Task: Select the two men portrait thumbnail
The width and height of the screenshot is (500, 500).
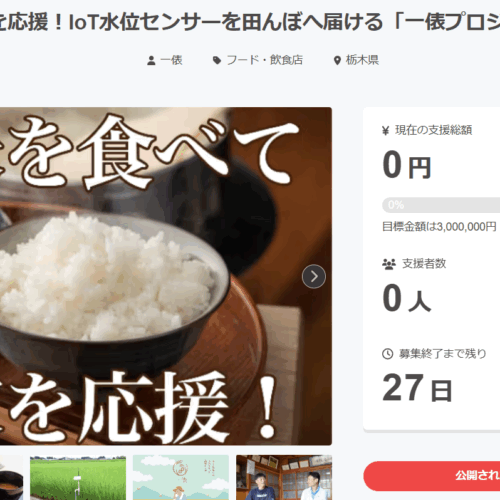Action: click(x=284, y=478)
